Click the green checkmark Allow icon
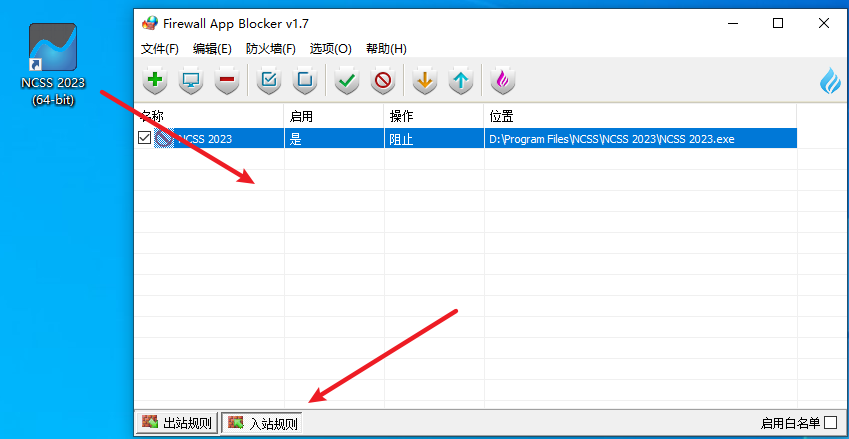The height and width of the screenshot is (439, 849). click(346, 80)
